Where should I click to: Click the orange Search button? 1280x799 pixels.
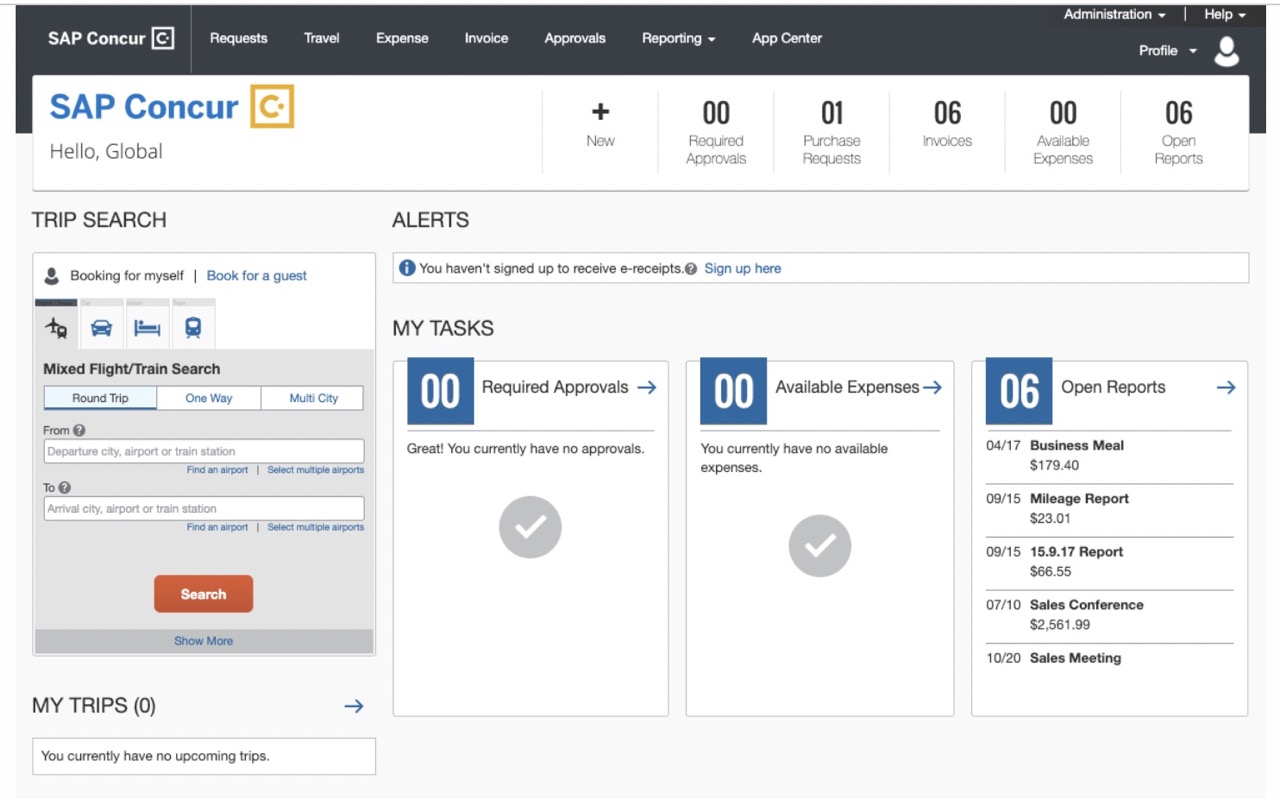203,594
